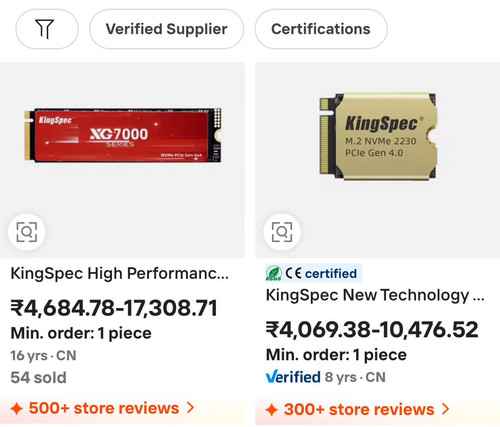Image resolution: width=500 pixels, height=427 pixels.
Task: Open the filter funnel icon button
Action: (47, 29)
